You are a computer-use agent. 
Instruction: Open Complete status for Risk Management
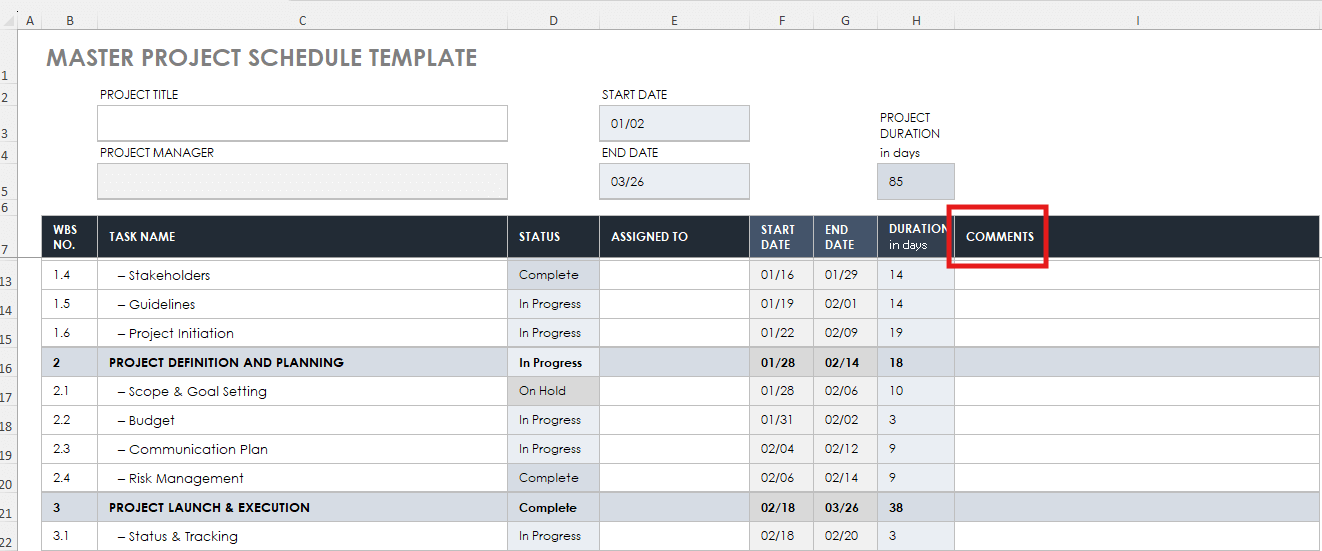pyautogui.click(x=553, y=478)
